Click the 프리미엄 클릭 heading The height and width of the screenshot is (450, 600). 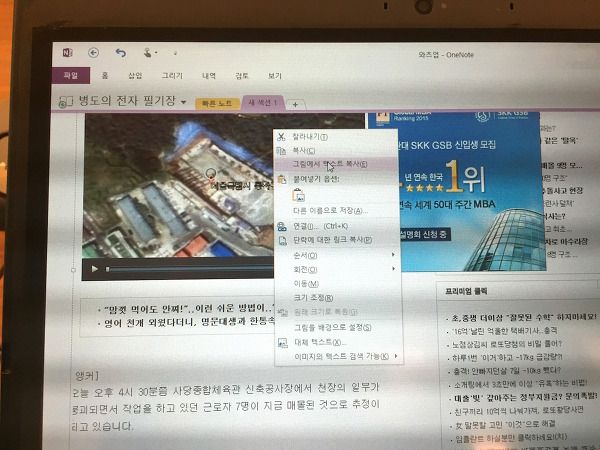click(466, 291)
